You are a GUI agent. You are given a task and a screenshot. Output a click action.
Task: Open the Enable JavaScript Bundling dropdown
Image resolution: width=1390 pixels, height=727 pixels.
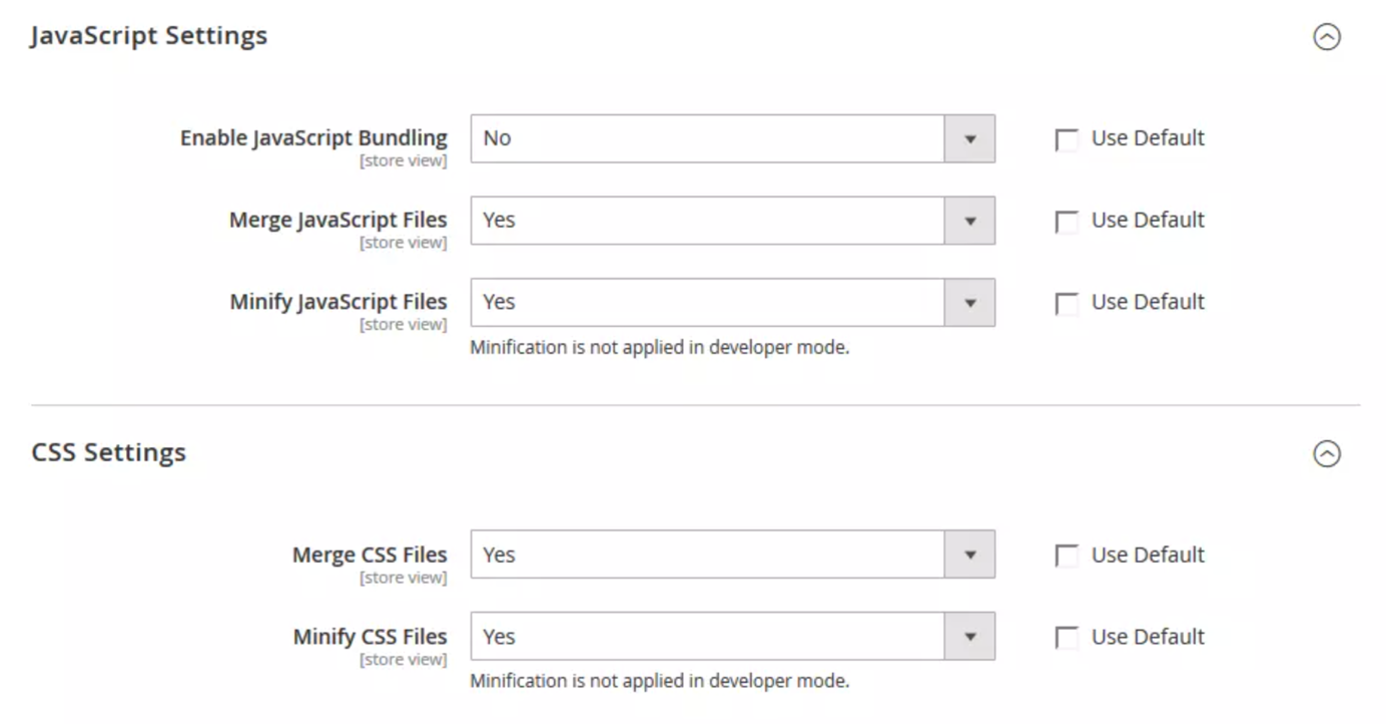(700, 138)
